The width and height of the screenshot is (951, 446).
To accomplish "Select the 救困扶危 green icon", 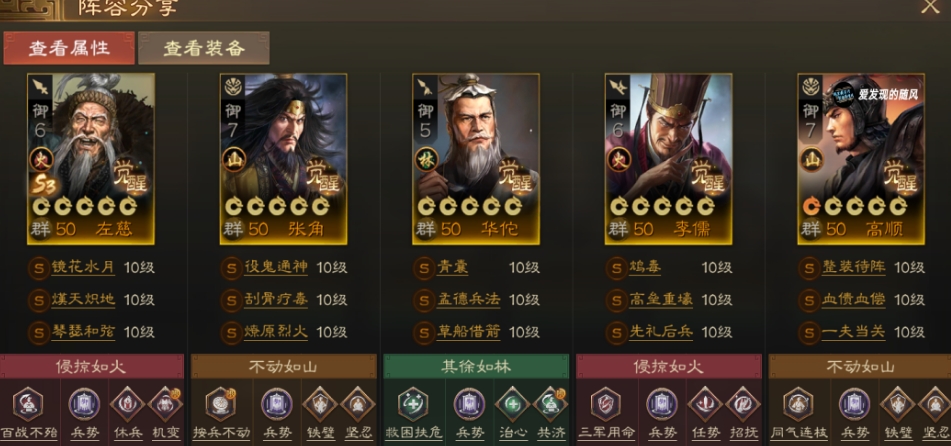I will (413, 404).
